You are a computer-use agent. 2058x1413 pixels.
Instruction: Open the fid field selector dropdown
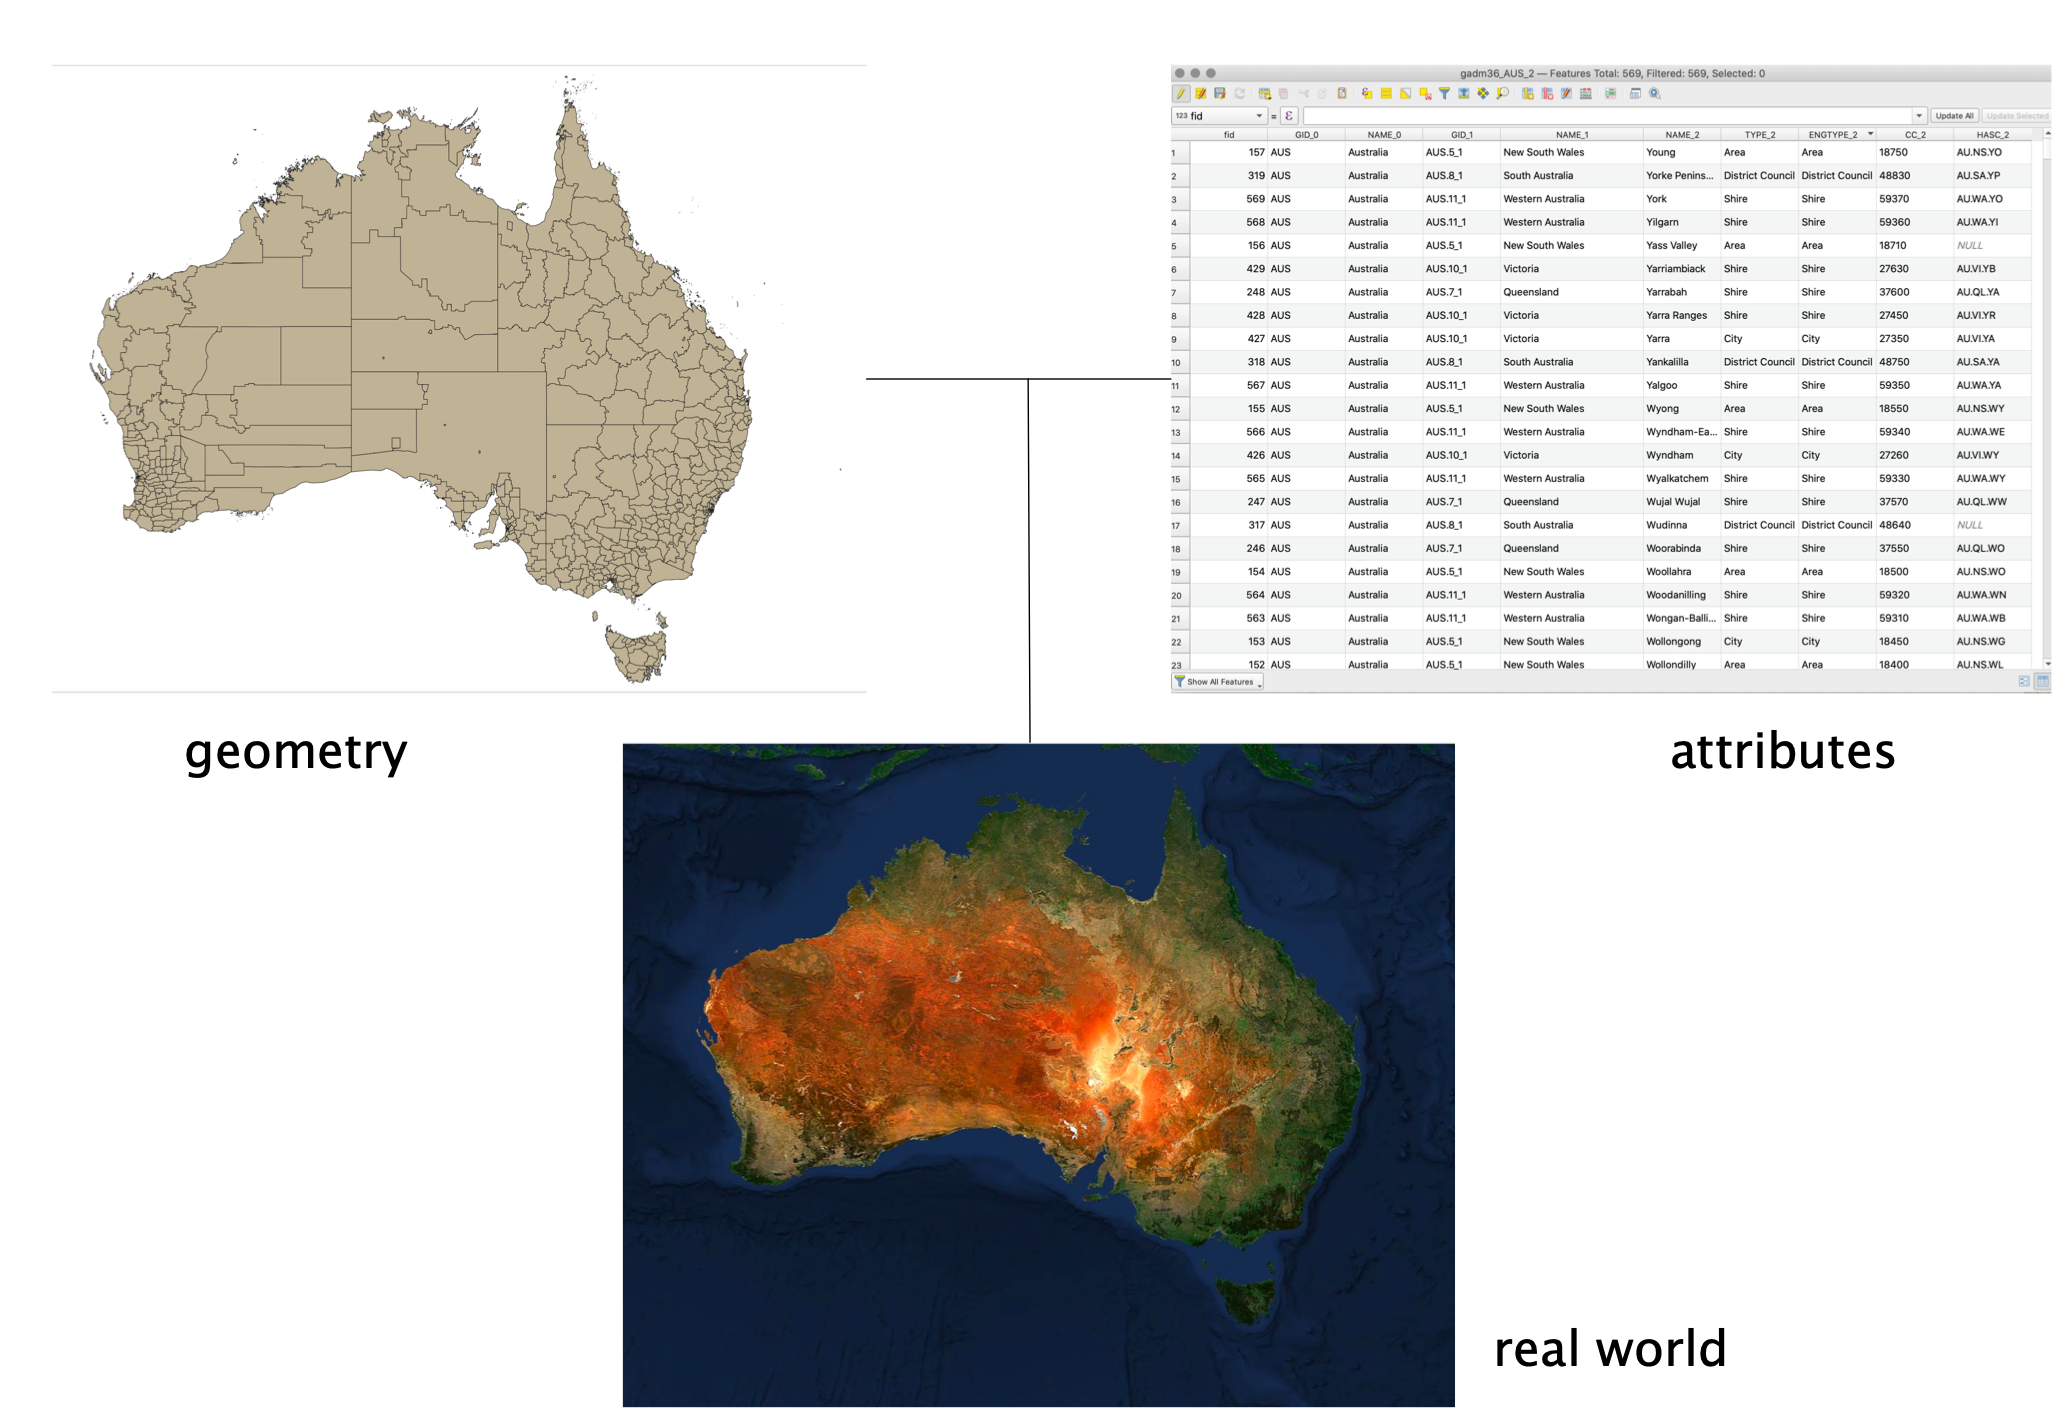(1219, 116)
